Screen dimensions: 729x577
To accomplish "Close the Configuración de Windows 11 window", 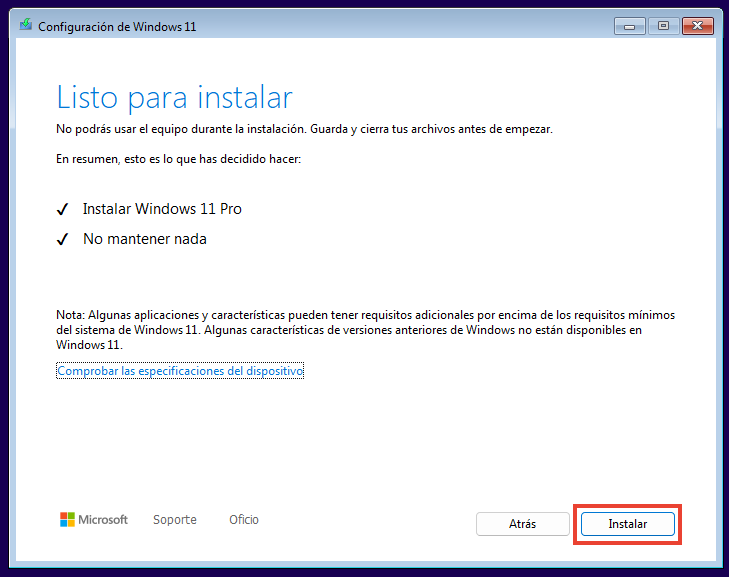I will [x=695, y=25].
